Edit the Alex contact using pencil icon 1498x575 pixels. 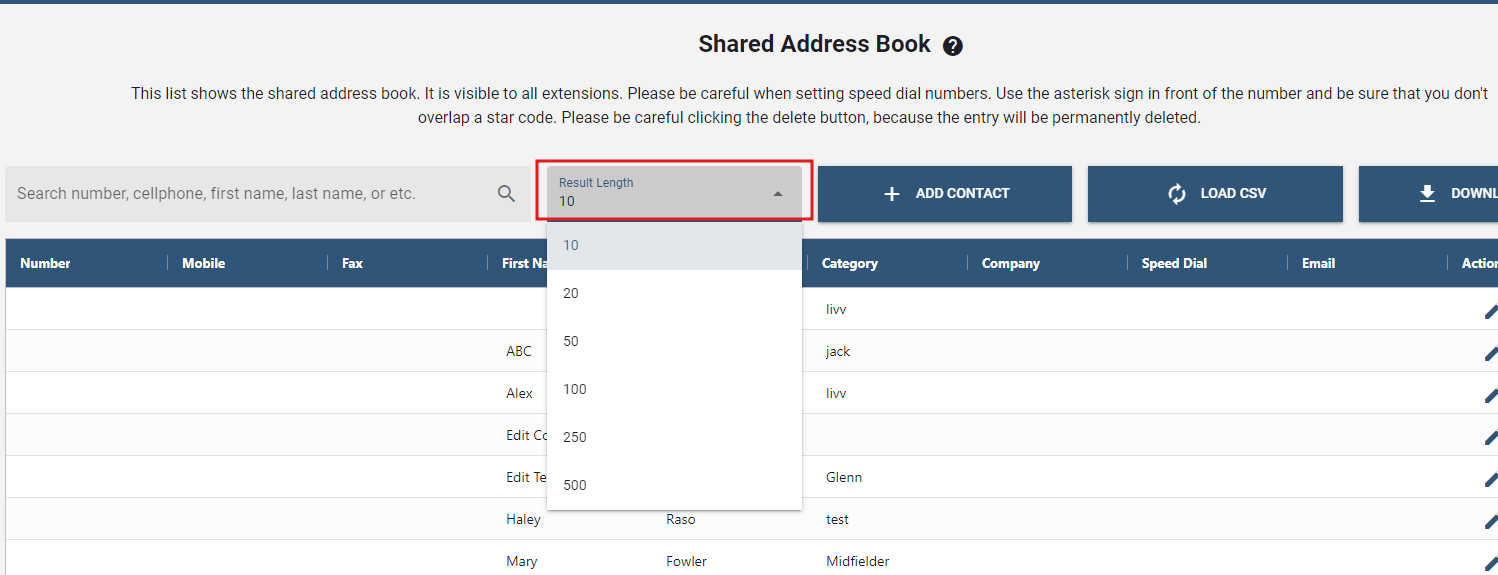1490,395
